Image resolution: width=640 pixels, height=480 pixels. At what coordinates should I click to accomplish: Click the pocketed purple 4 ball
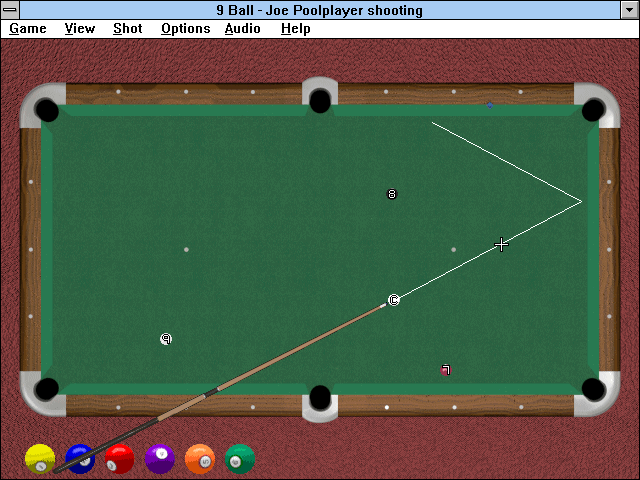(160, 459)
